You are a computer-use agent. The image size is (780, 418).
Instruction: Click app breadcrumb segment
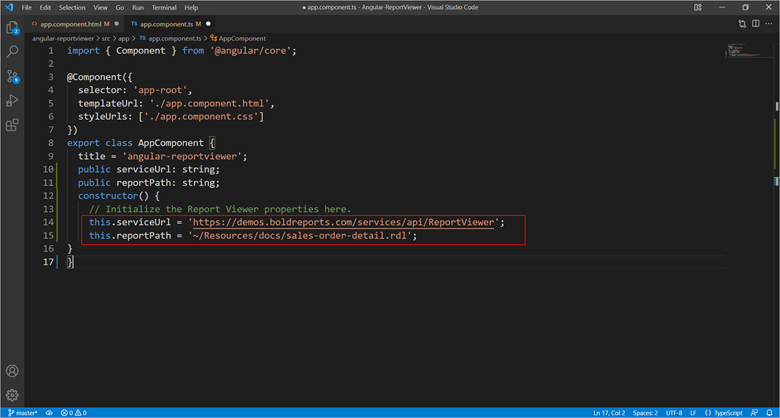(123, 38)
